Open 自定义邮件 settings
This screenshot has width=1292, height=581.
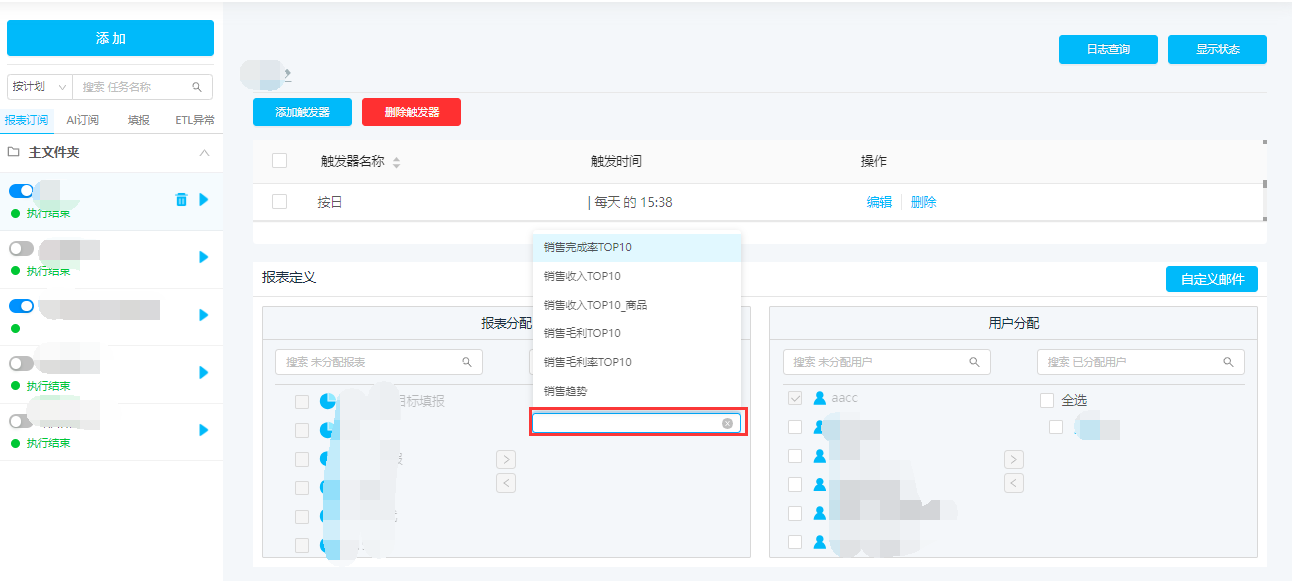[x=1212, y=279]
